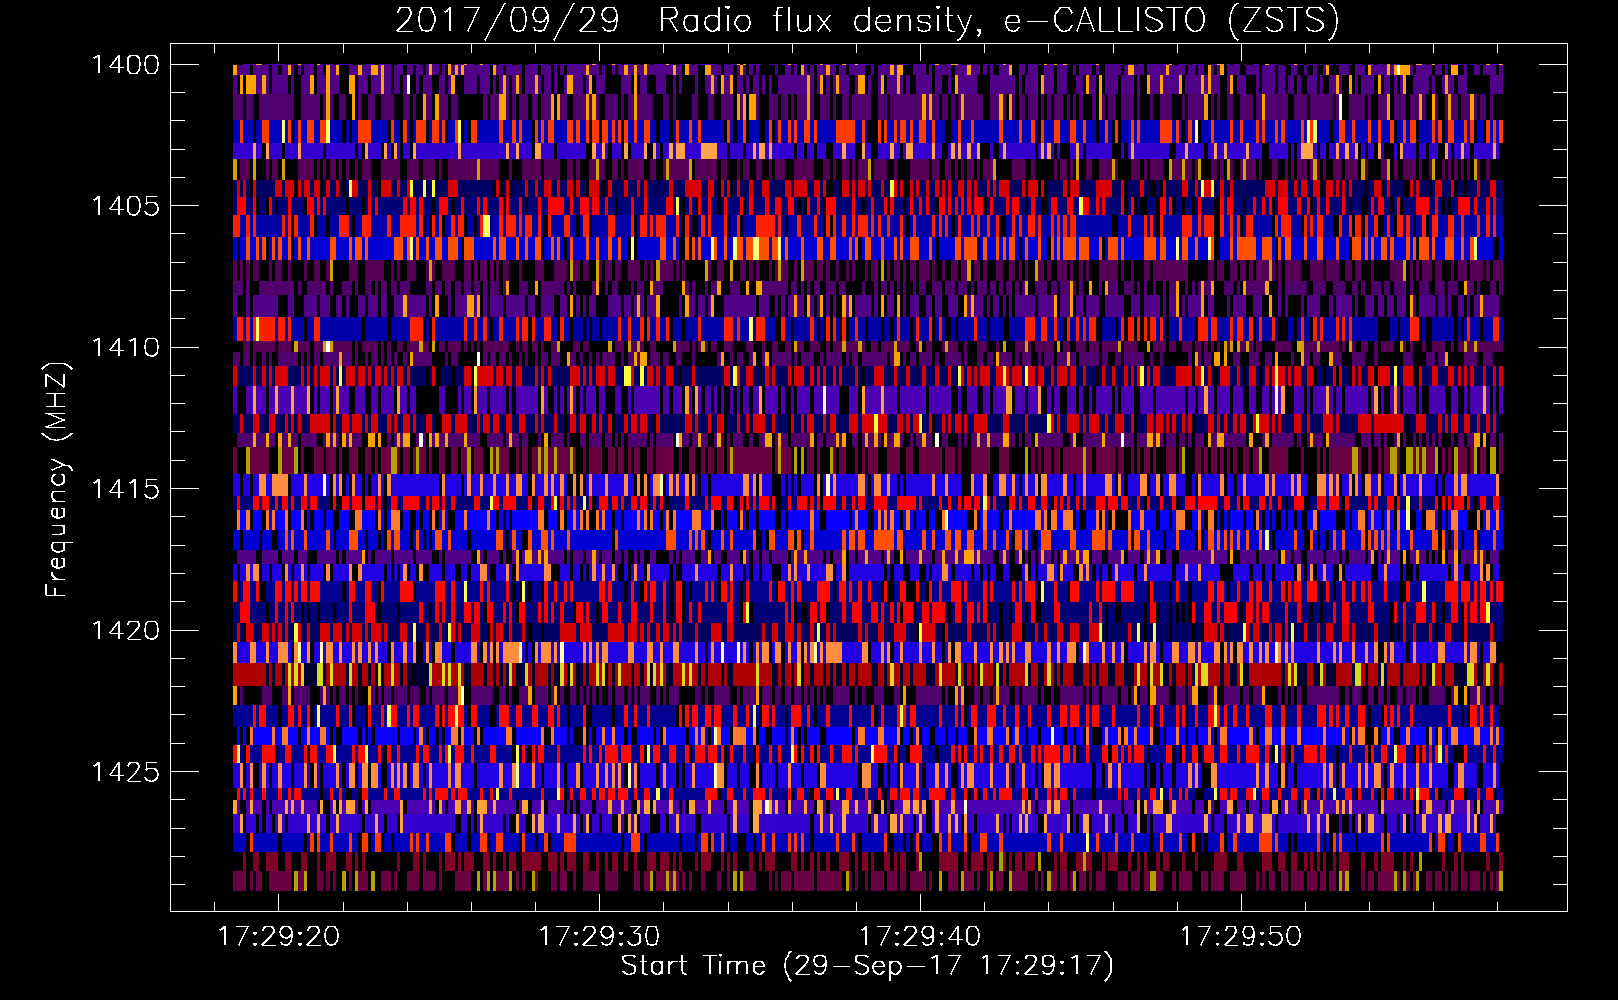Click the 1400 frequency tick label
1618x1000 pixels.
click(x=125, y=65)
